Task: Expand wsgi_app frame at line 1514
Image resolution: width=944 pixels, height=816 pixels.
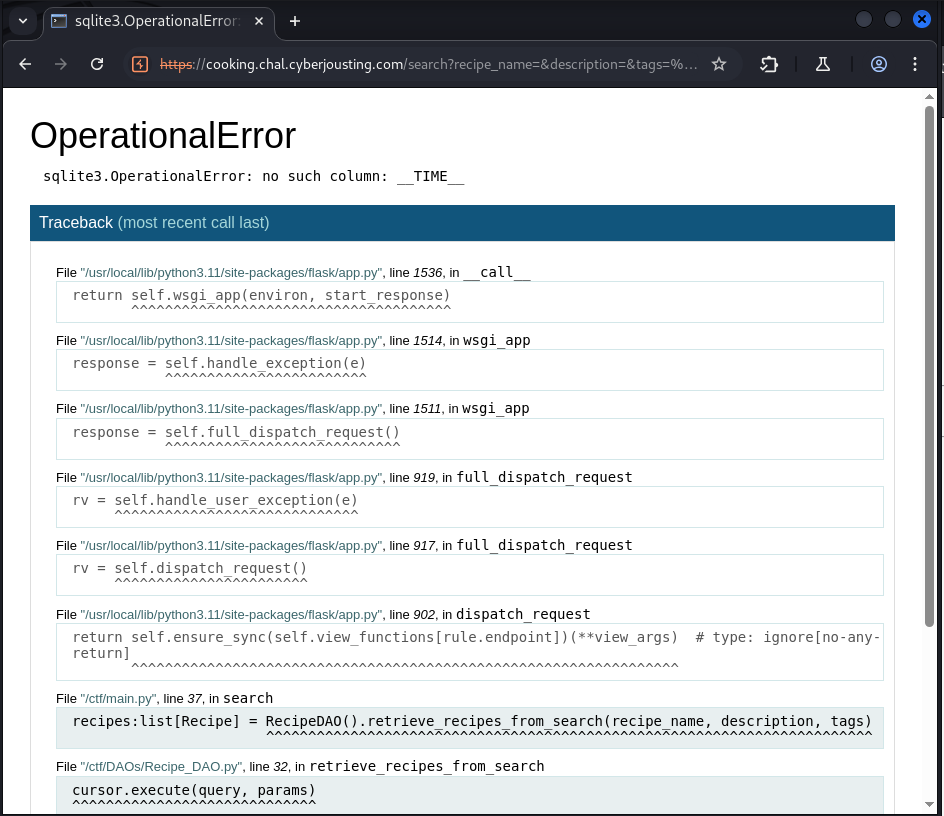Action: tap(470, 370)
